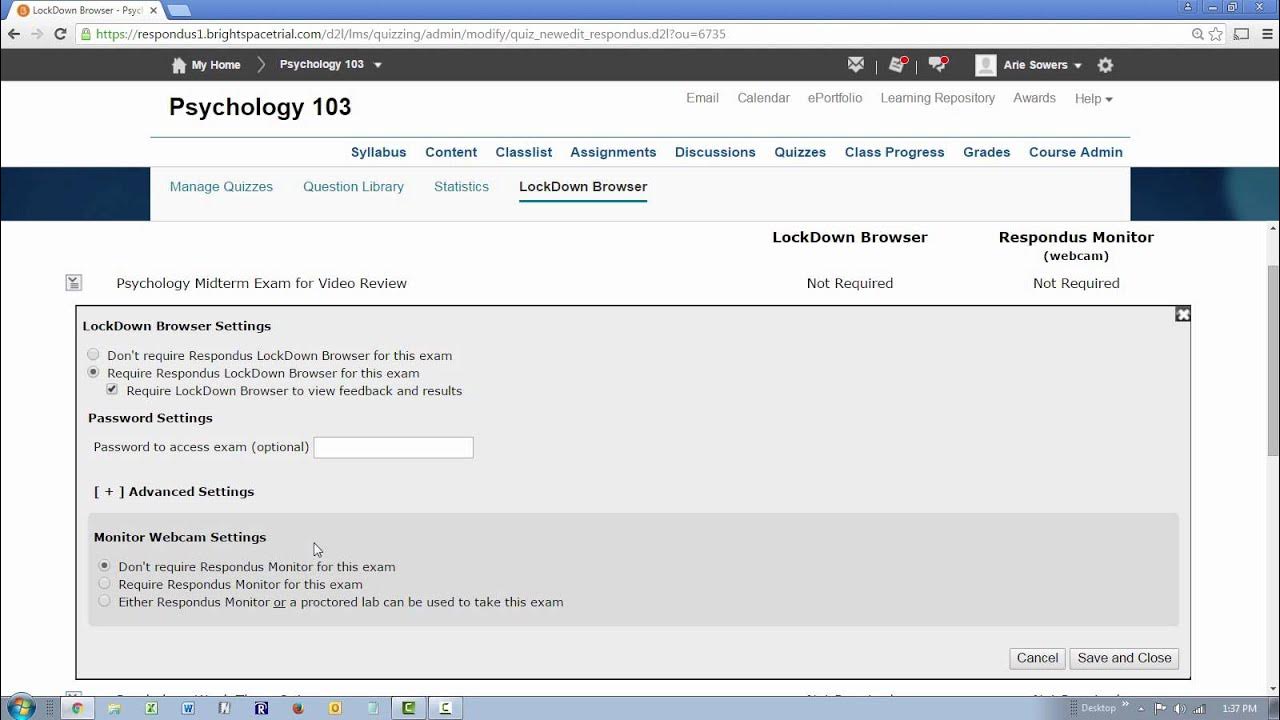
Task: Click Action Center flag icon in tray
Action: [1160, 708]
